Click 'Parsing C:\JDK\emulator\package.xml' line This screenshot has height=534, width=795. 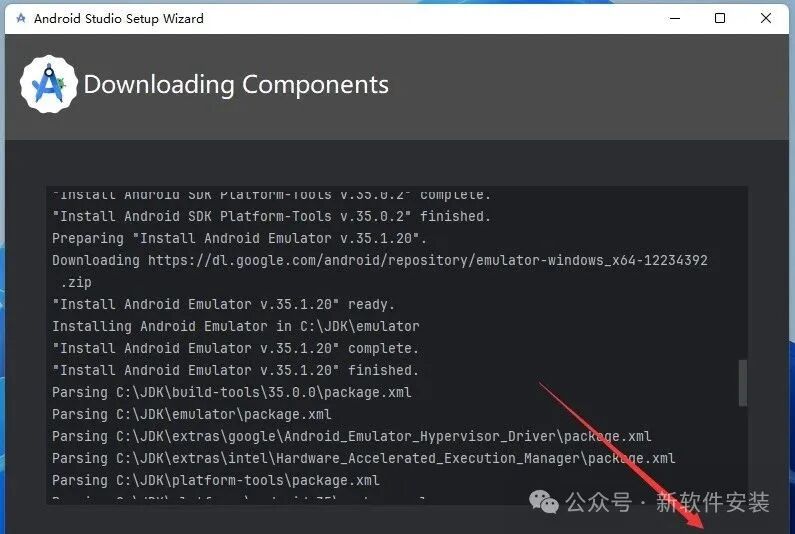[x=192, y=414]
